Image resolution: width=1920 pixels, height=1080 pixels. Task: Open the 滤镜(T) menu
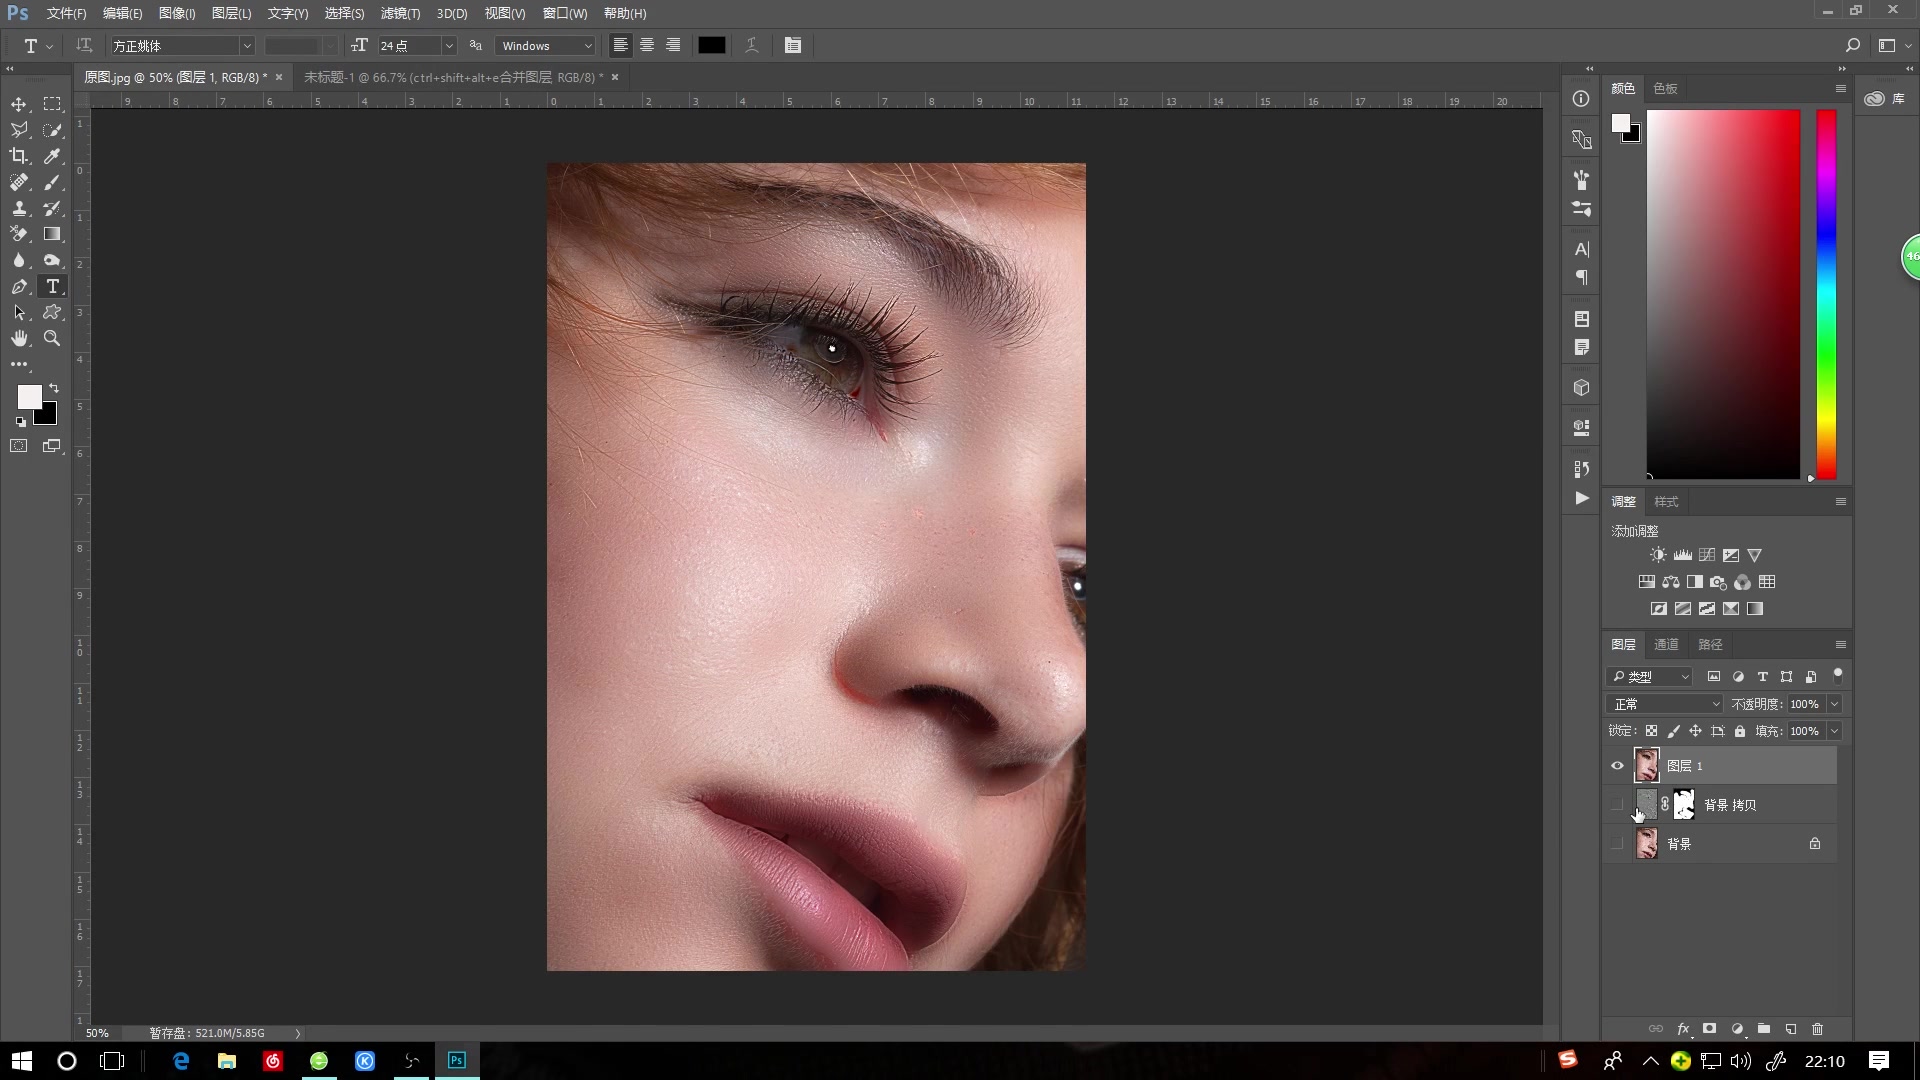[400, 13]
